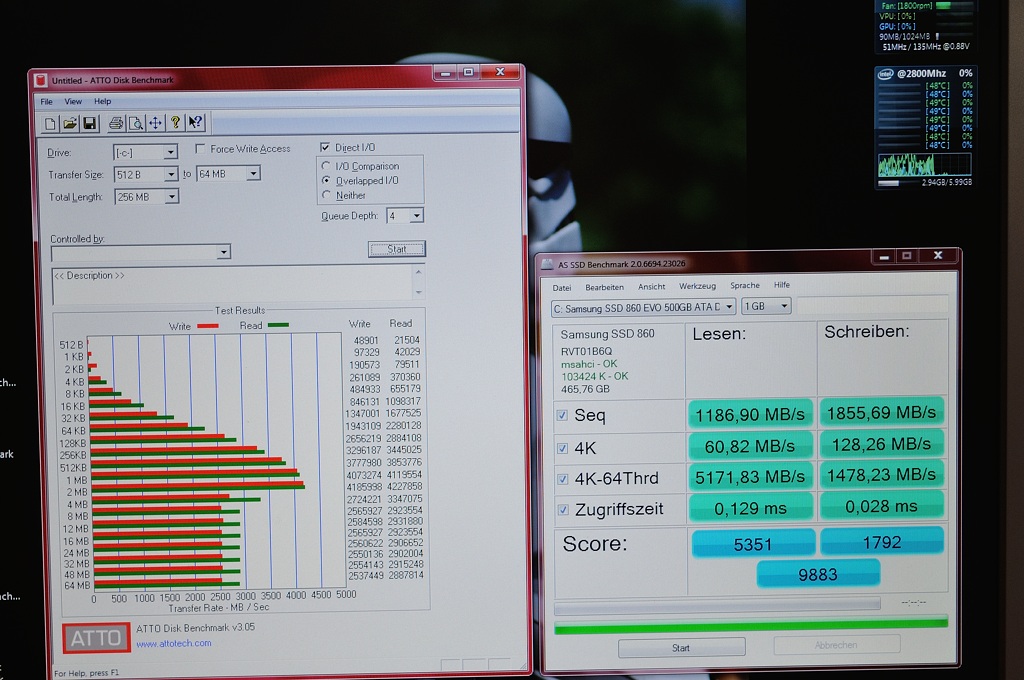Viewport: 1024px width, 680px height.
Task: Click the Seq read result 1186,90 MB/s
Action: pyautogui.click(x=750, y=415)
